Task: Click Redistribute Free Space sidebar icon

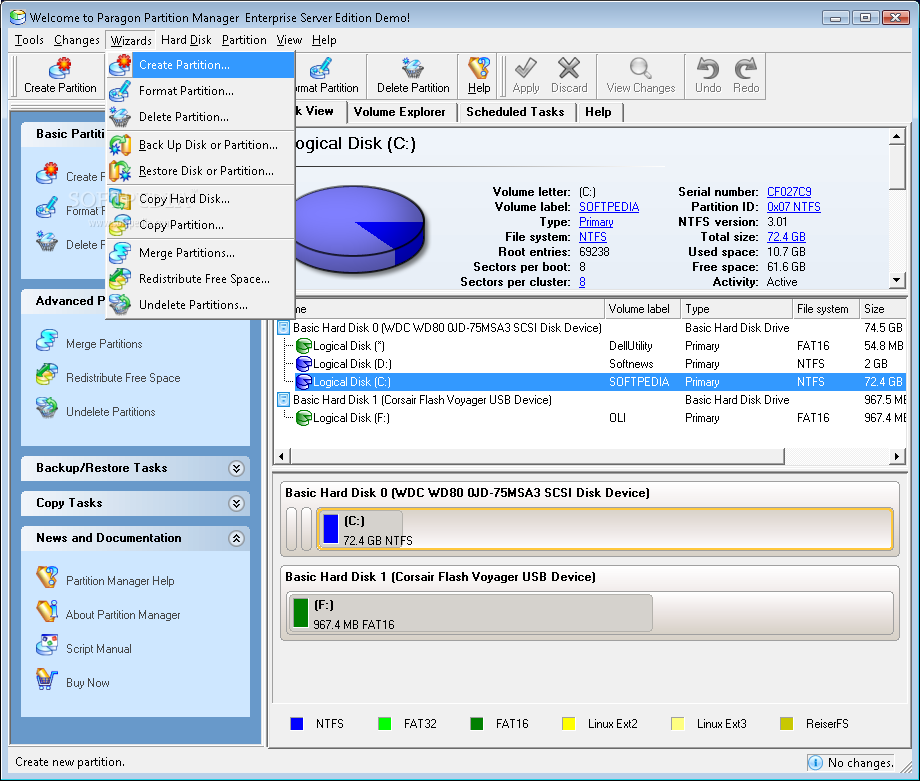Action: [x=47, y=374]
